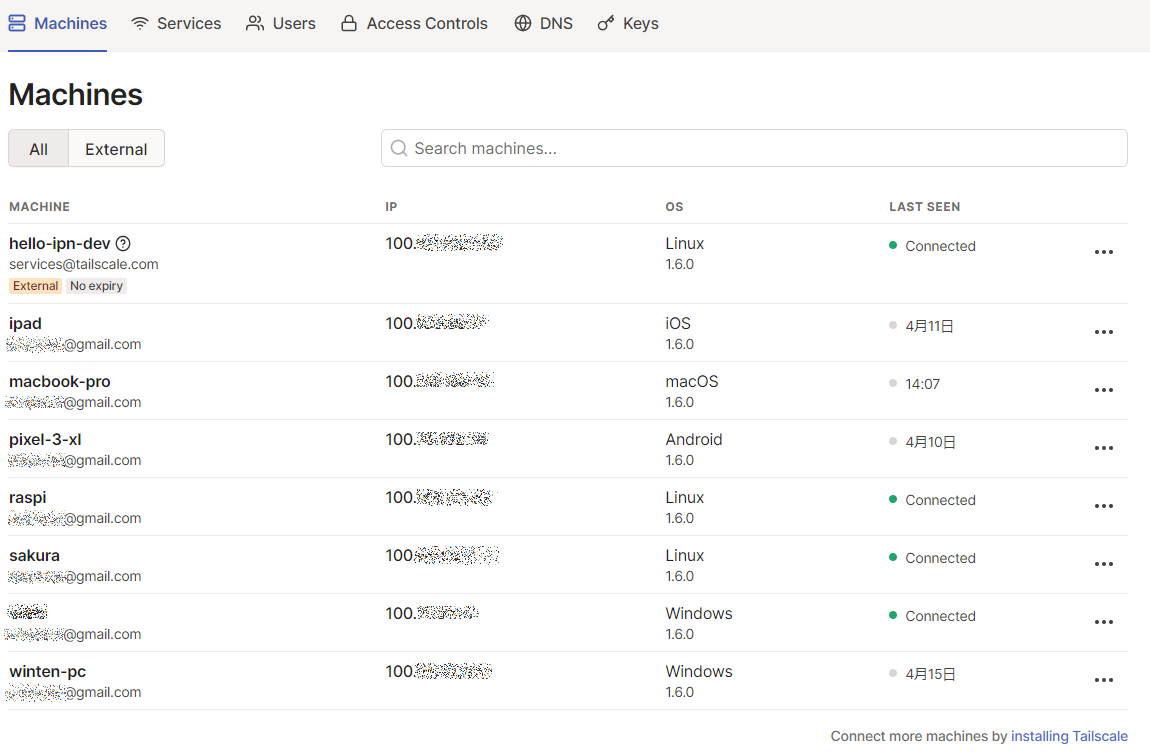1150x755 pixels.
Task: Open the winten-pc machine
Action: click(x=47, y=671)
